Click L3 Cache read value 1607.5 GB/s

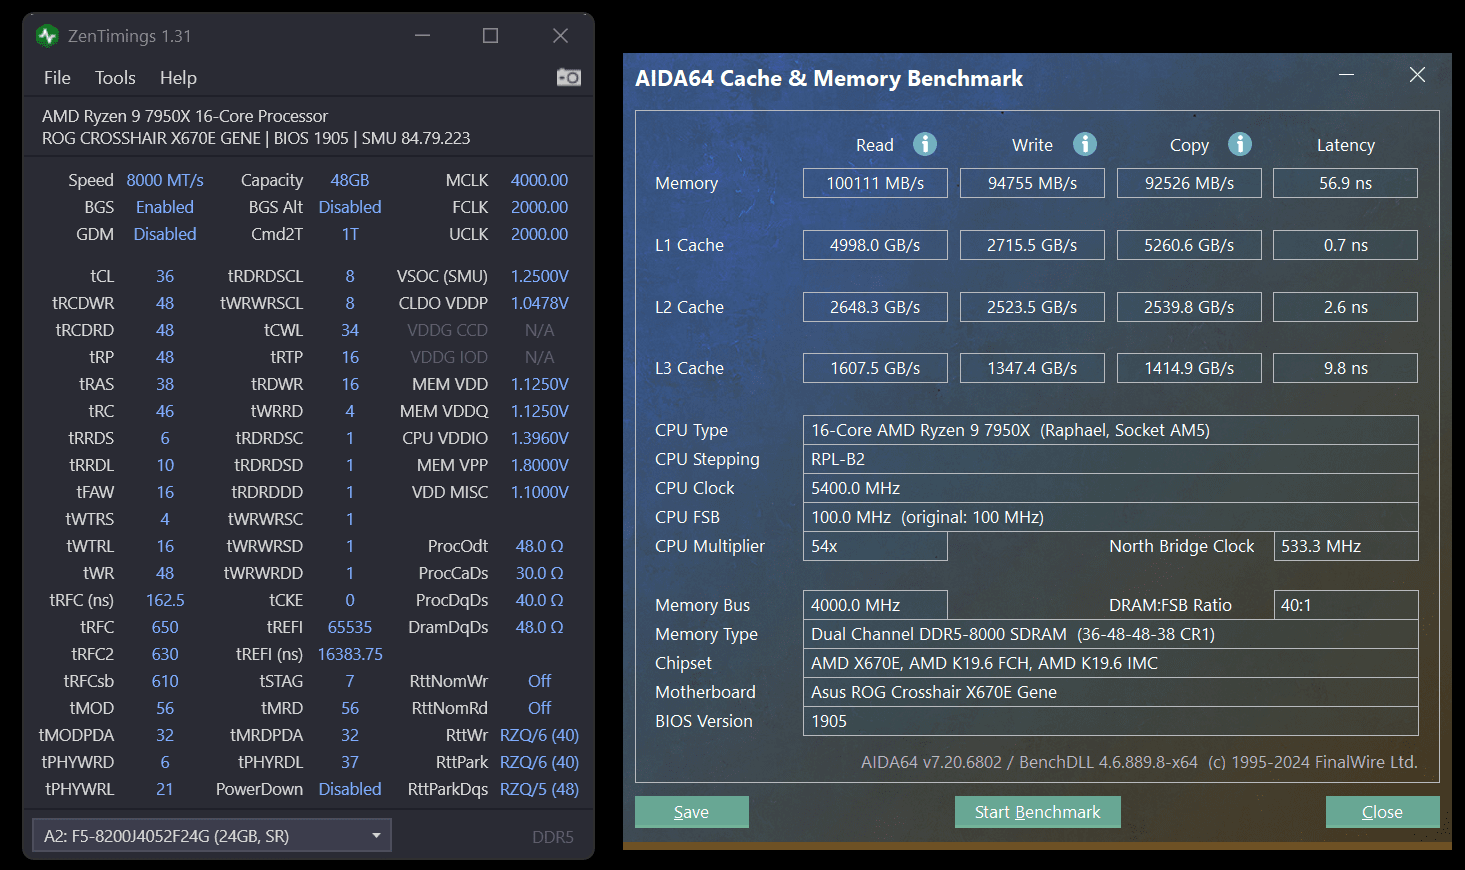(x=875, y=368)
